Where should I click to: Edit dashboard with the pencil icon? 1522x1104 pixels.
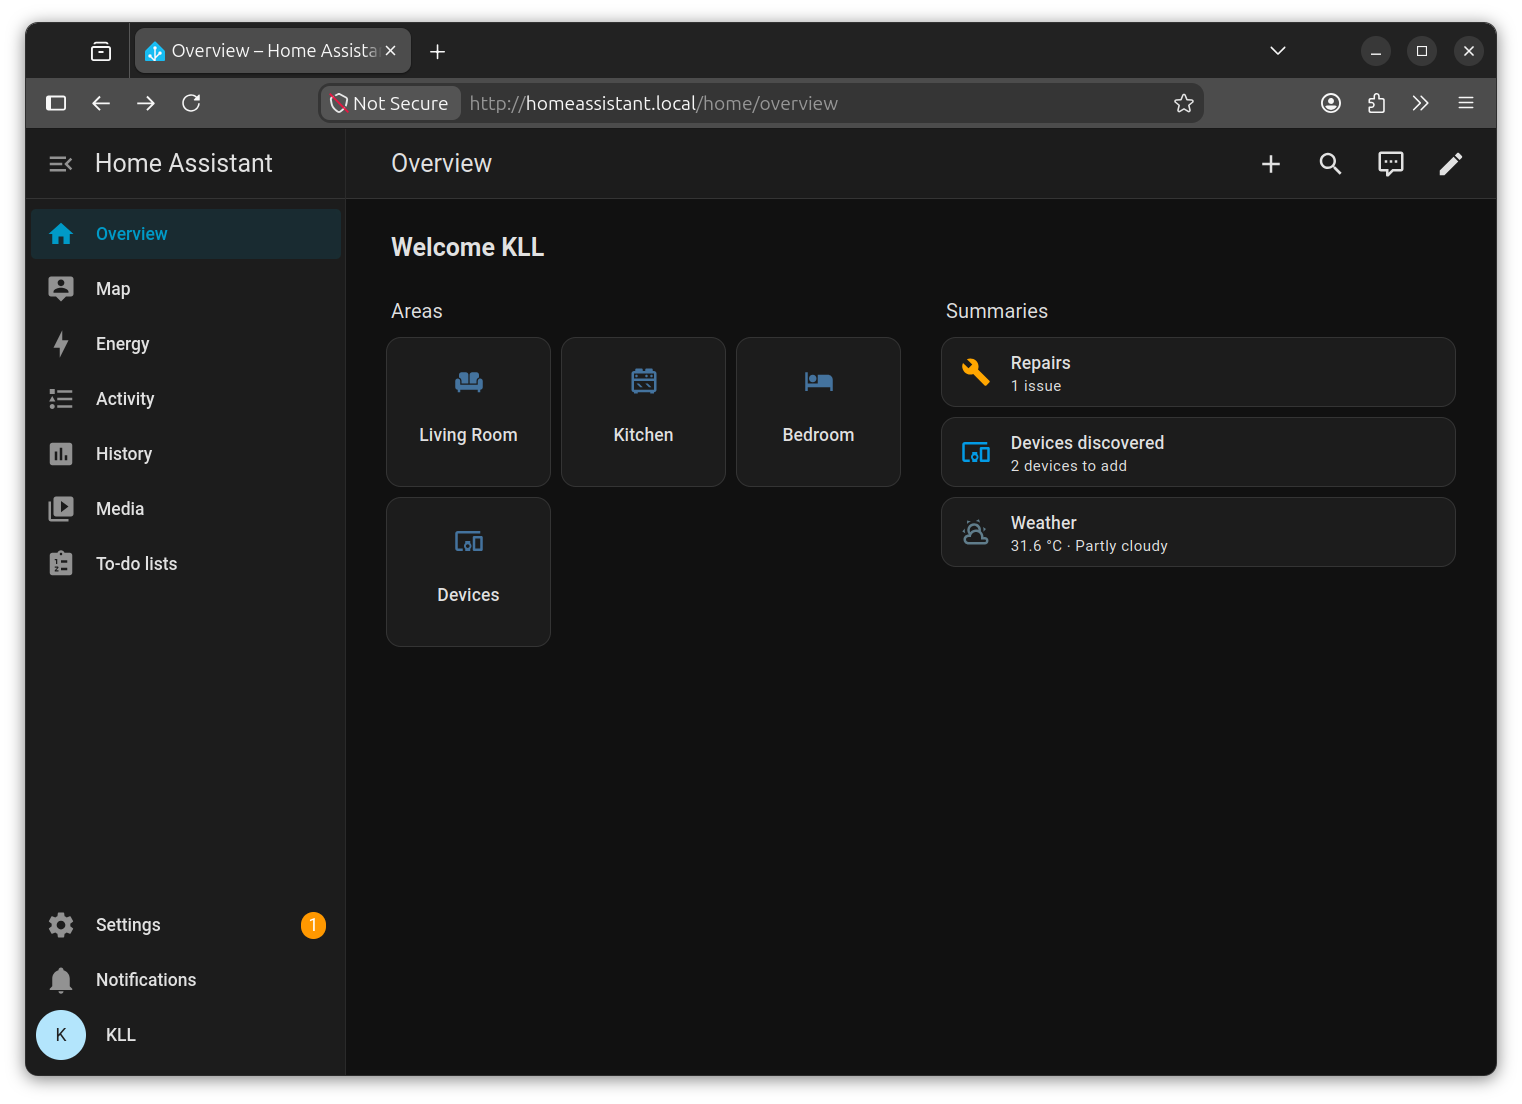point(1451,164)
